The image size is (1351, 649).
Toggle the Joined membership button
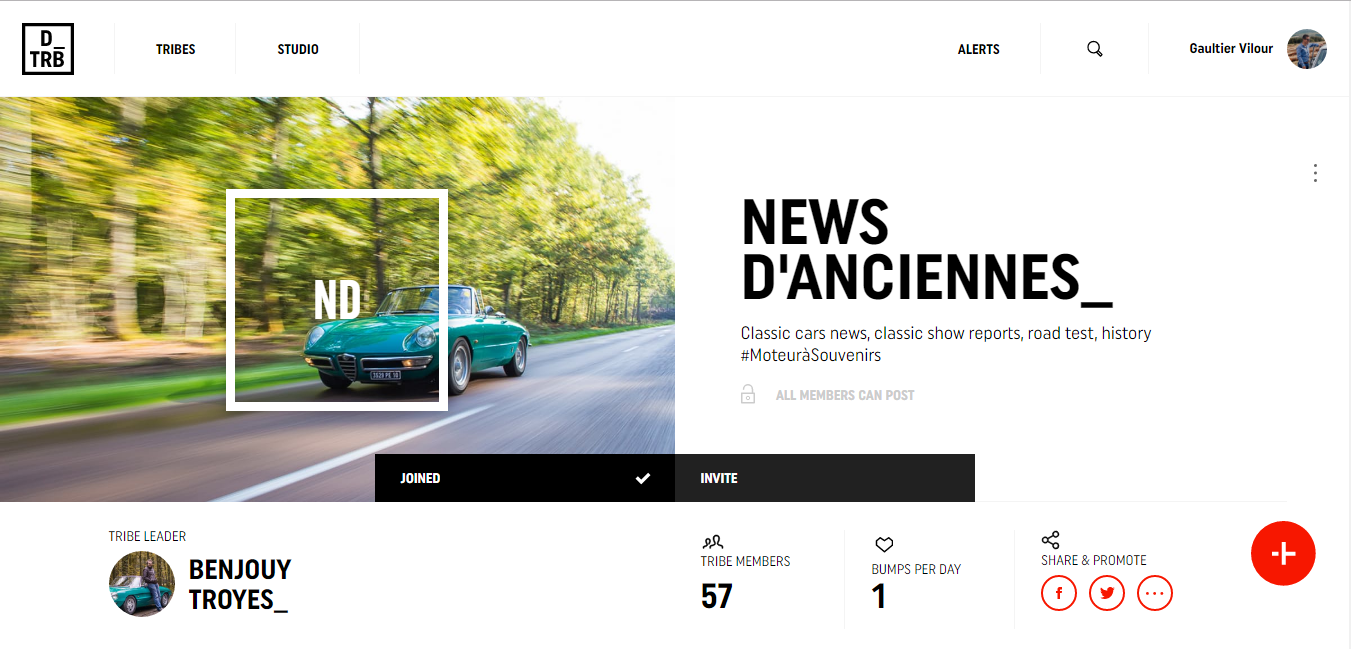pos(525,478)
